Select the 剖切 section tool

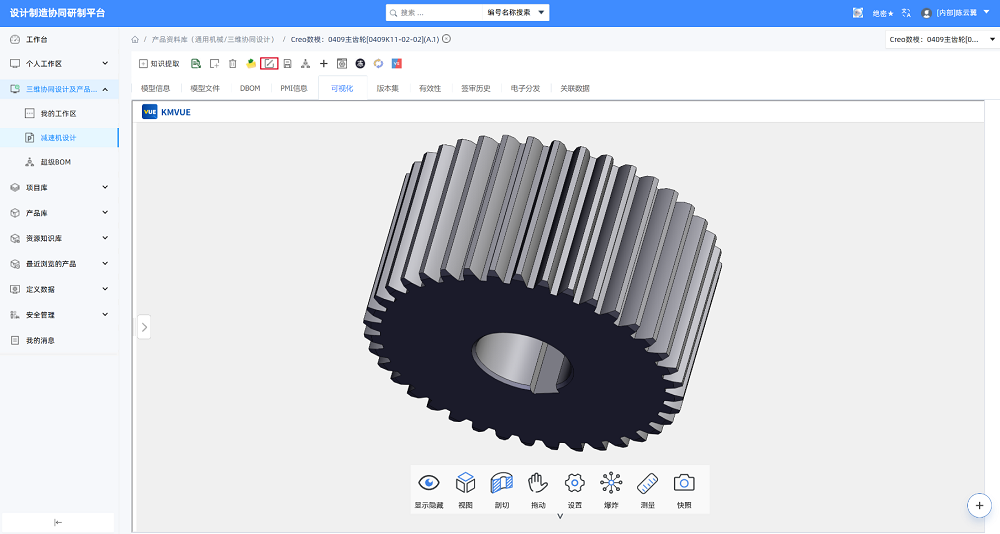point(502,490)
